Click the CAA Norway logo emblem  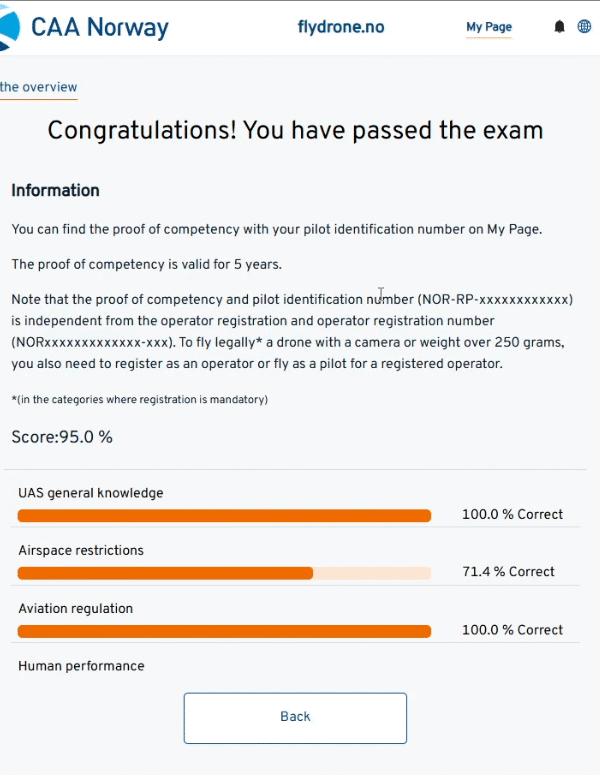(x=9, y=26)
